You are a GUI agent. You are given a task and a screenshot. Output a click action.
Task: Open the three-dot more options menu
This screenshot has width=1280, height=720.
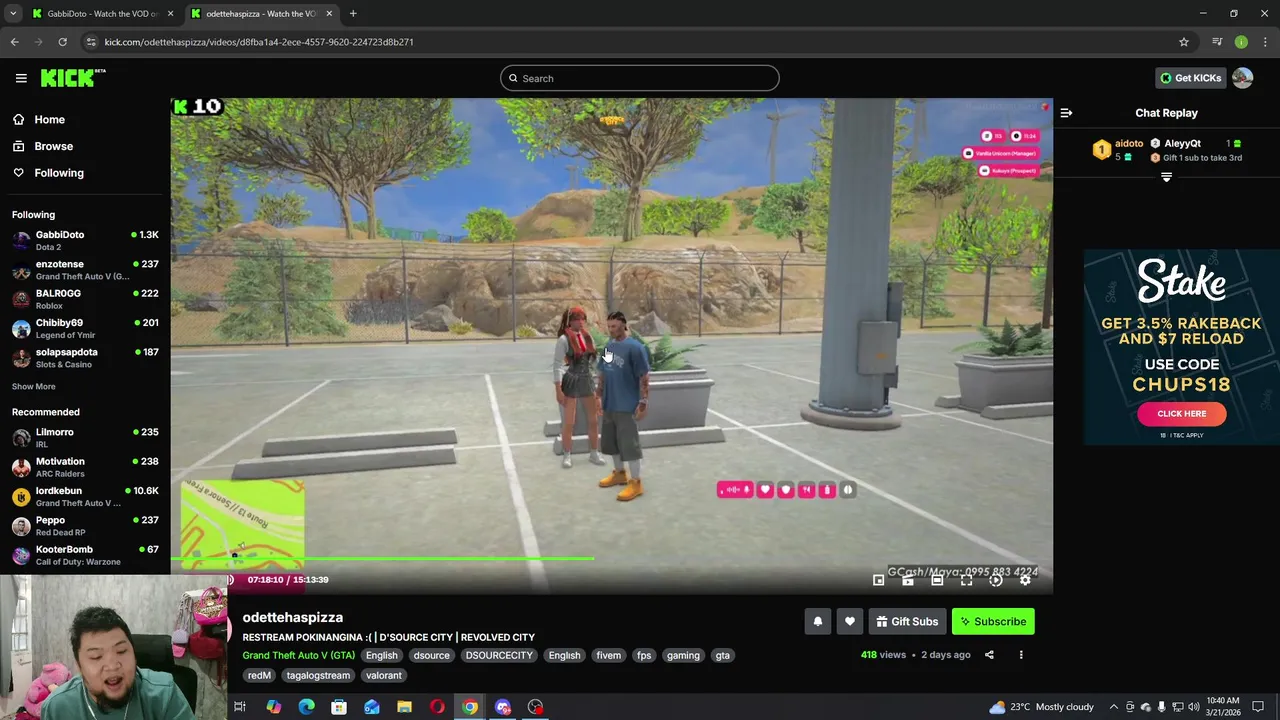click(x=1021, y=655)
